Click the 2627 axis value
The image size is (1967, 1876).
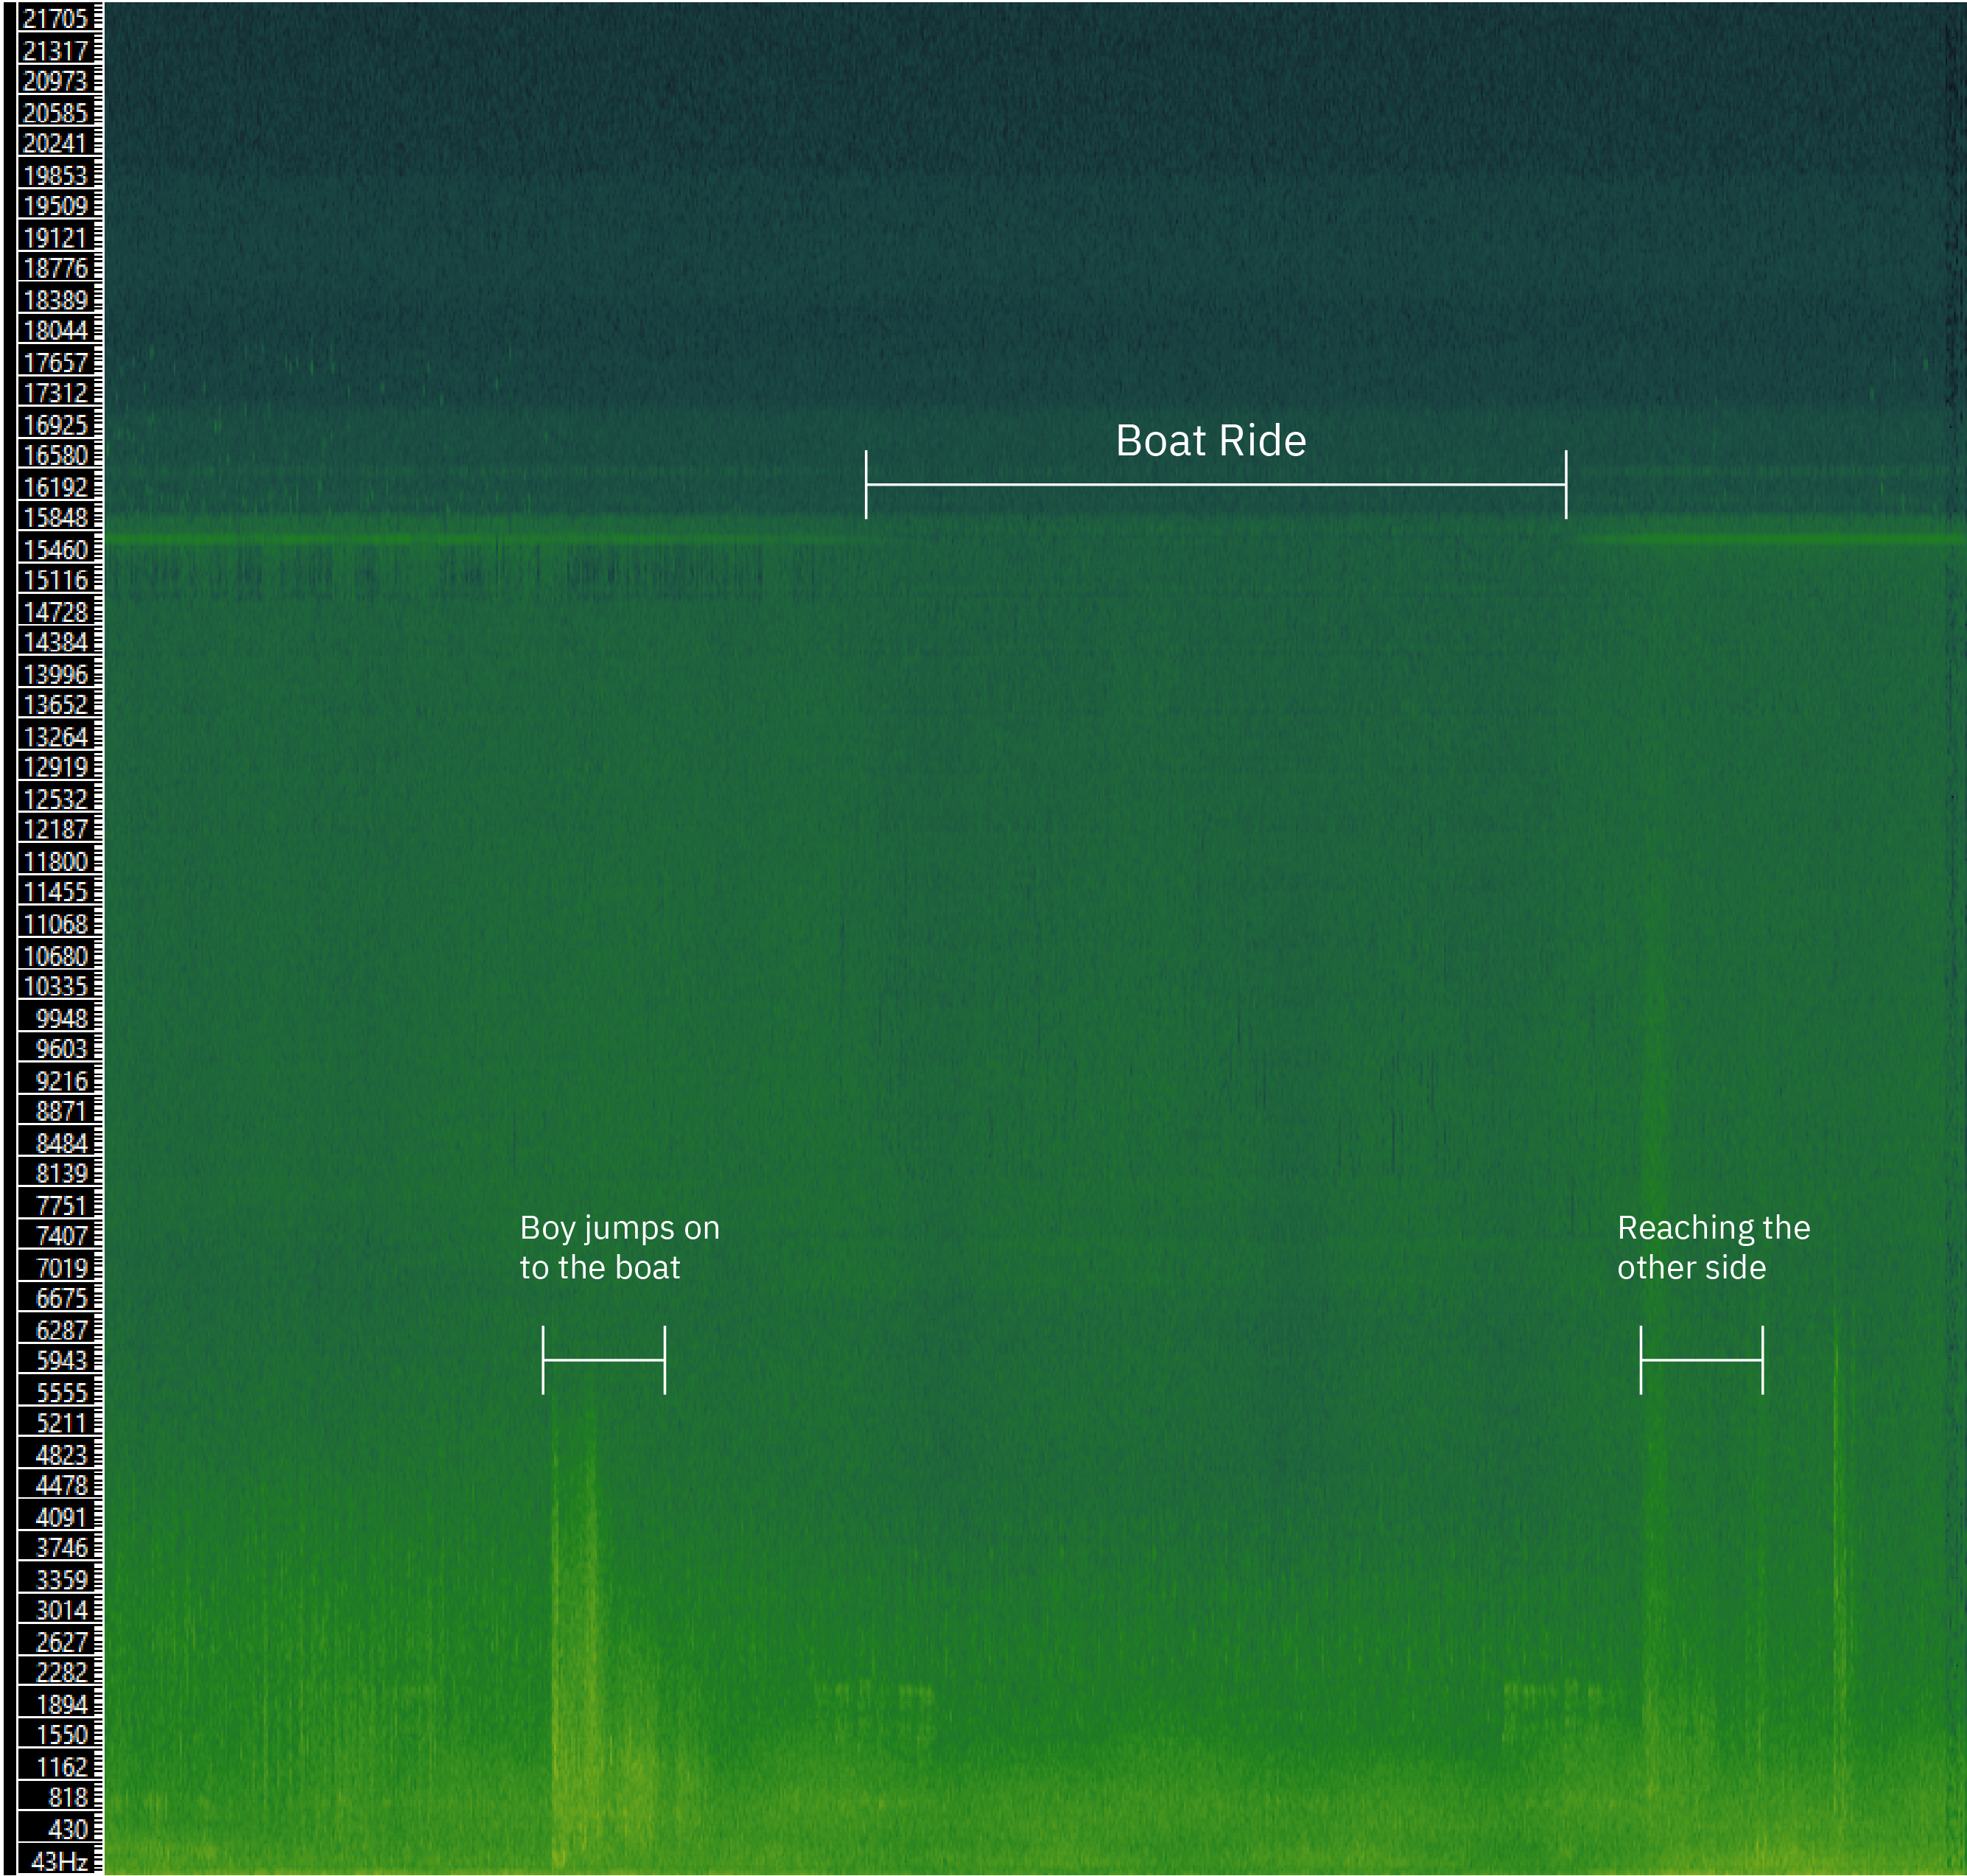coord(62,1642)
